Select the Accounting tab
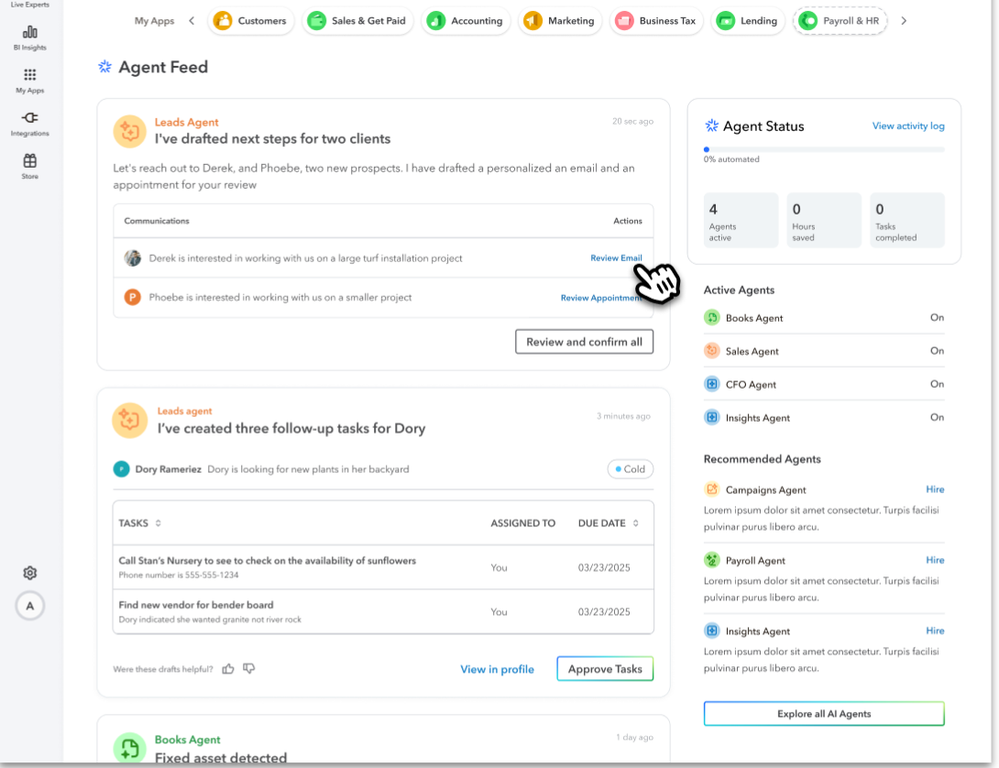Screen dimensions: 999x768 [x=465, y=20]
